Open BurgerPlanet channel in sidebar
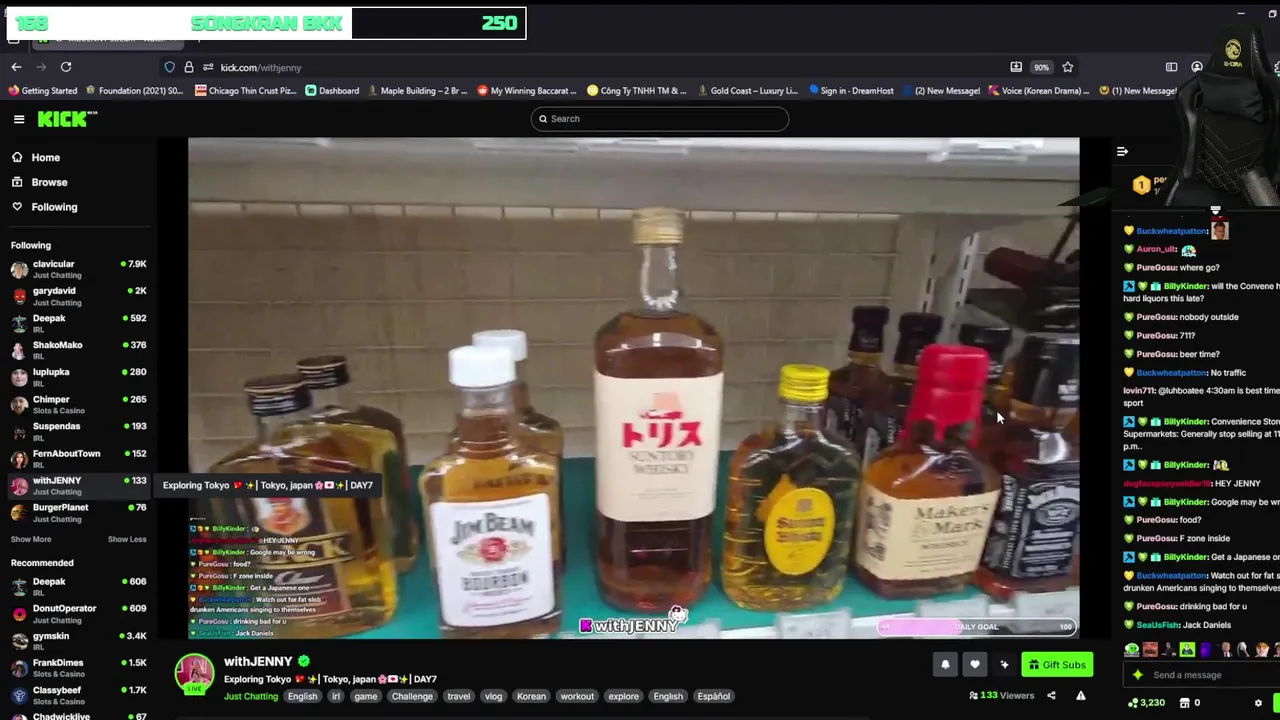The width and height of the screenshot is (1280, 720). point(78,512)
